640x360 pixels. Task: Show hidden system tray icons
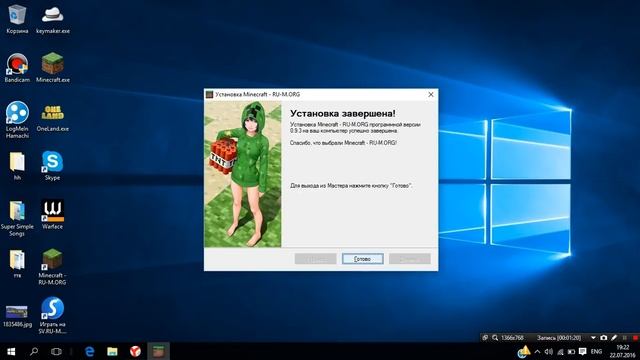[x=537, y=351]
